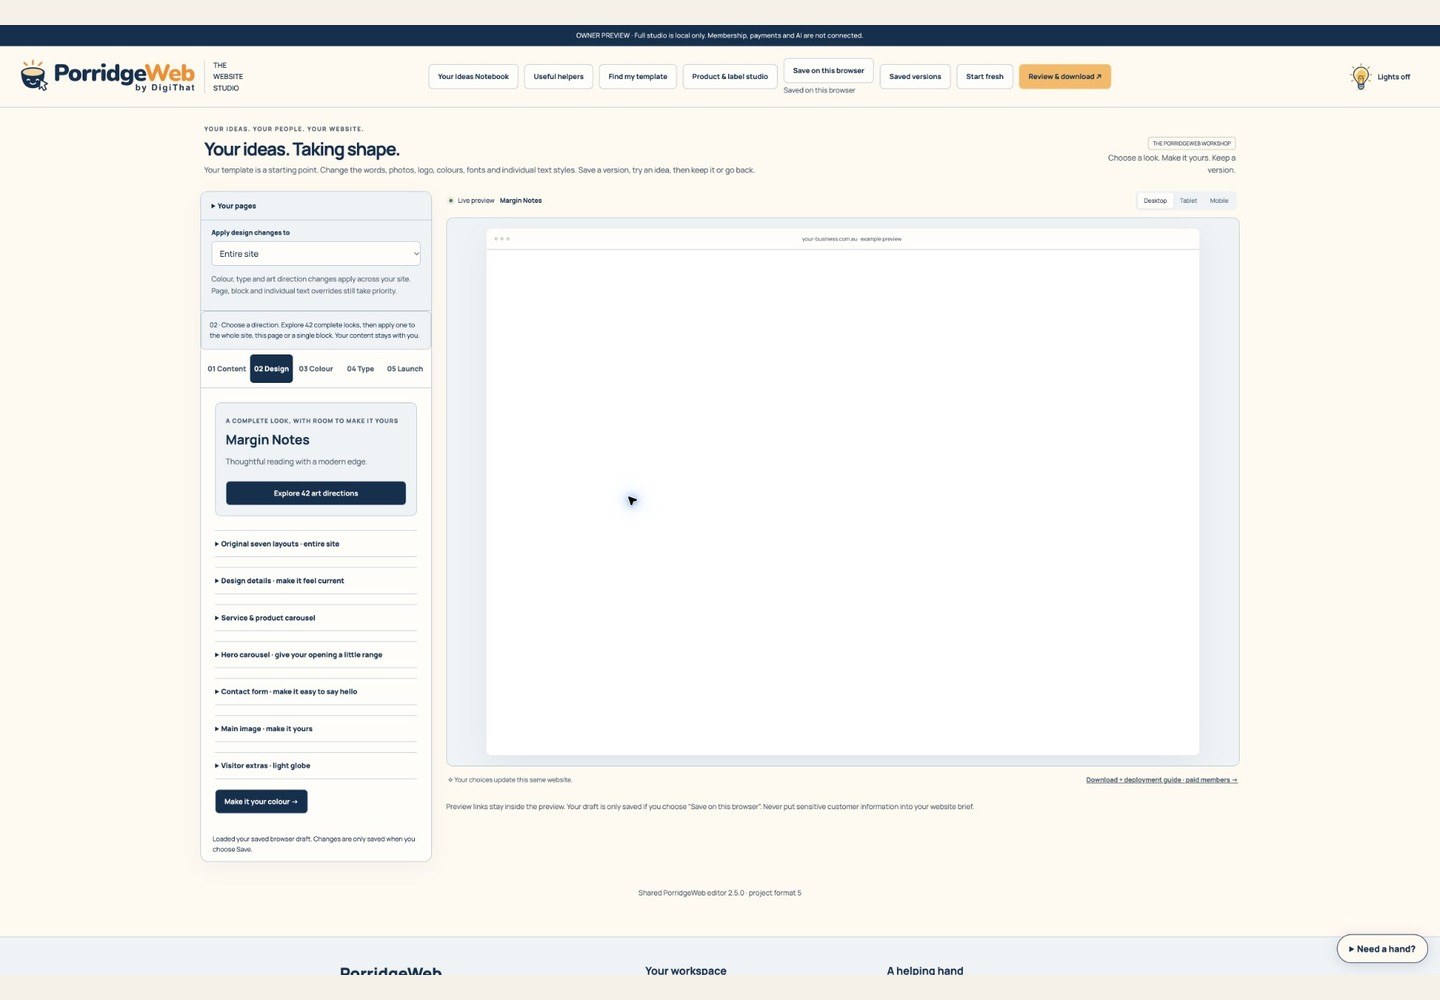The height and width of the screenshot is (1000, 1440).
Task: Expand Service & product carousel section
Action: [316, 618]
